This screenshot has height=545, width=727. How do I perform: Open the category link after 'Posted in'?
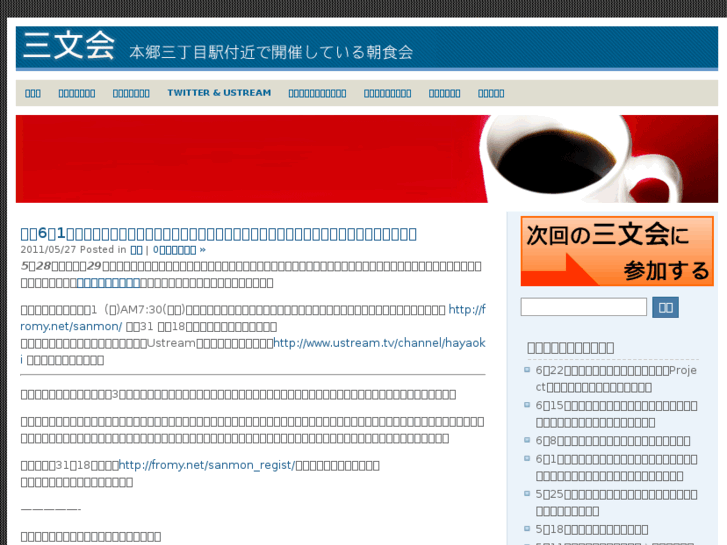[136, 250]
